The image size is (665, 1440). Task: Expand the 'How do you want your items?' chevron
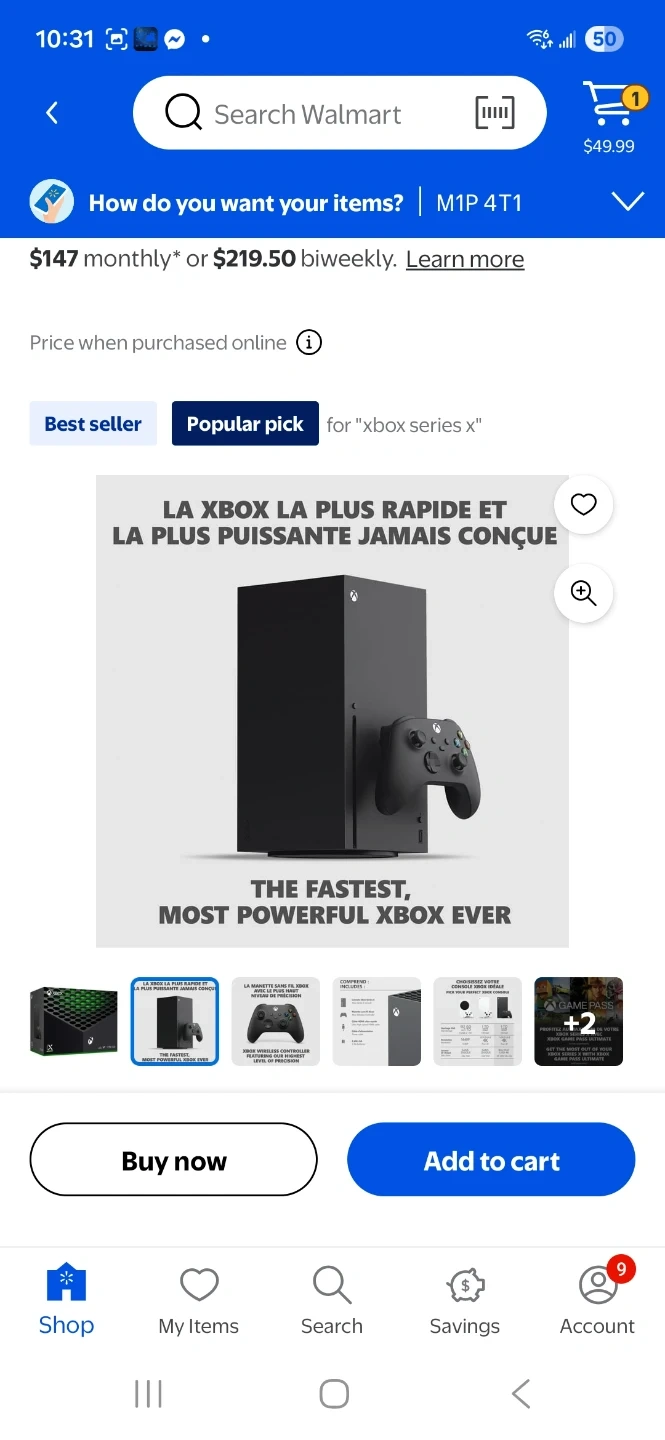coord(628,203)
